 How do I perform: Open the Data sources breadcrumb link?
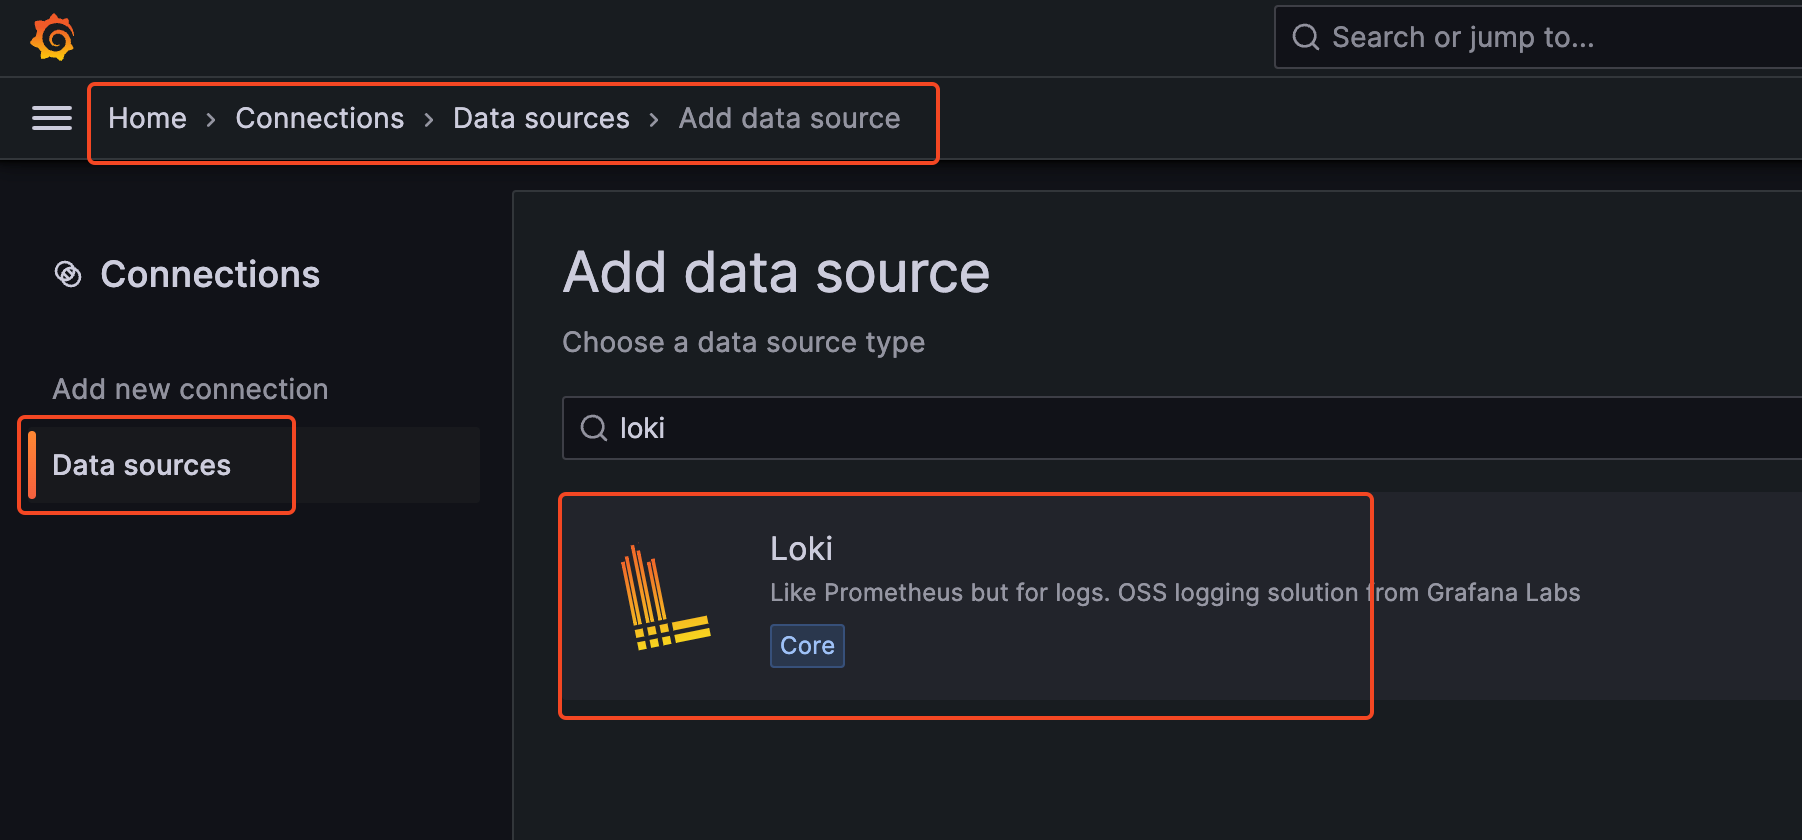click(x=541, y=118)
